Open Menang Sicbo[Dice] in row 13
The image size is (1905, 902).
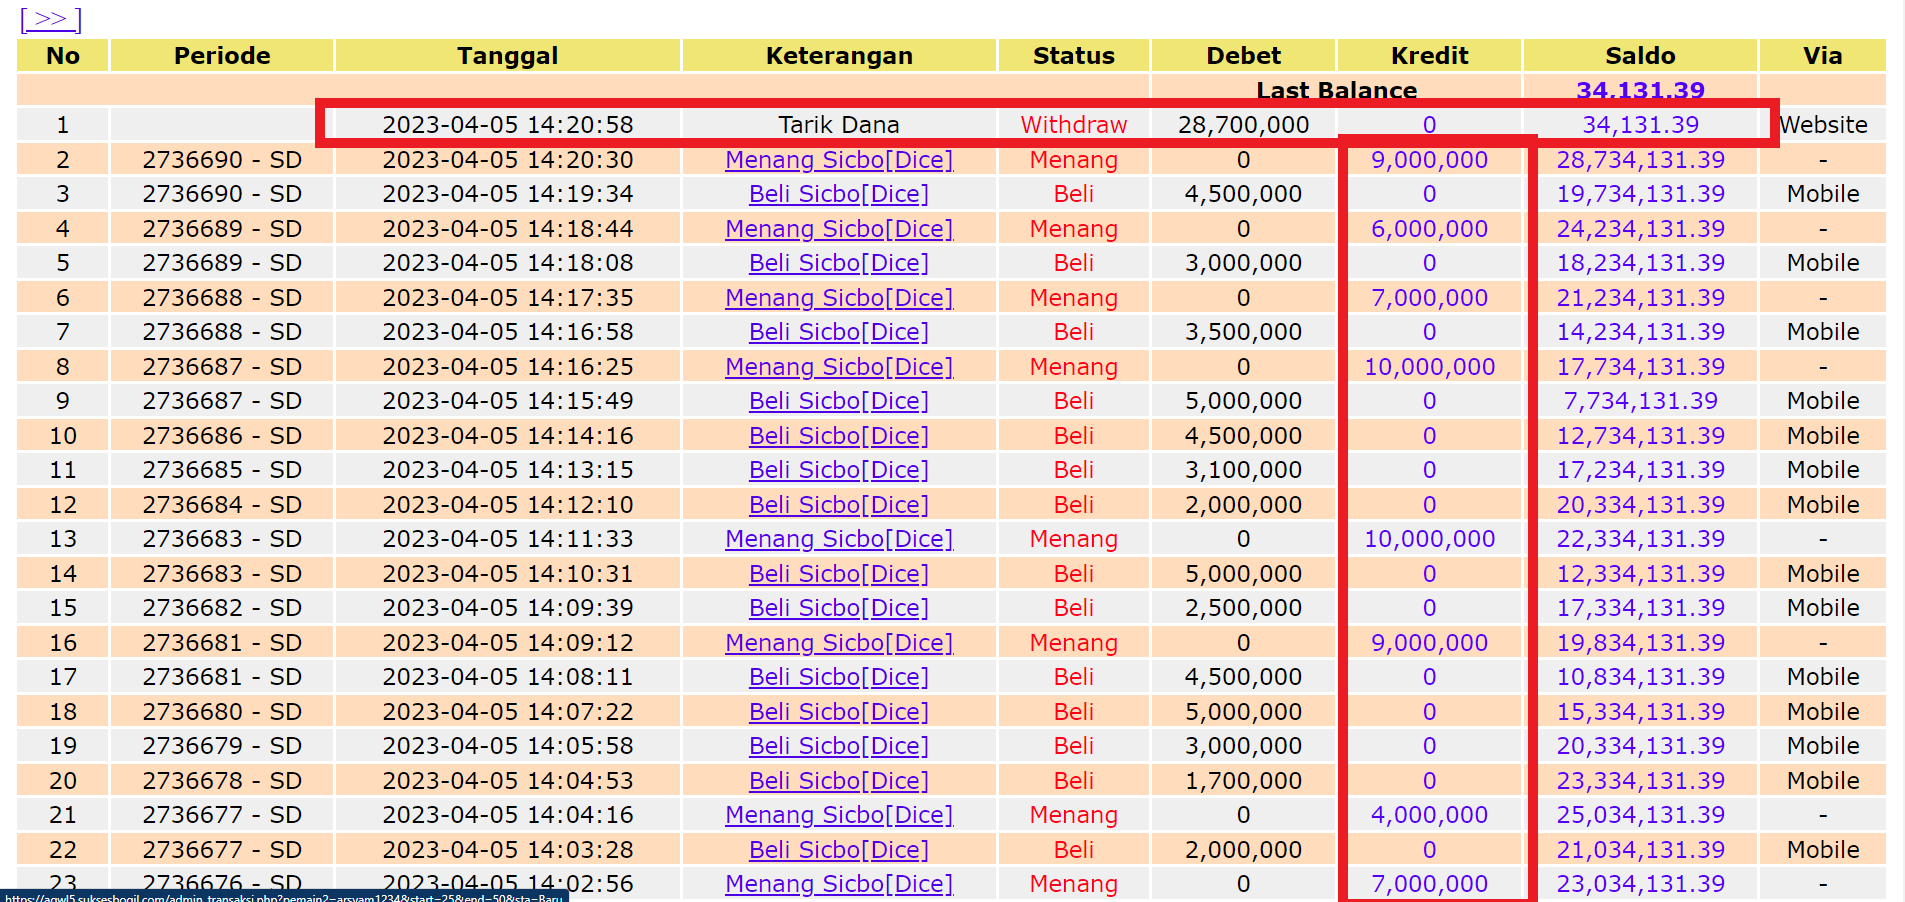click(839, 539)
